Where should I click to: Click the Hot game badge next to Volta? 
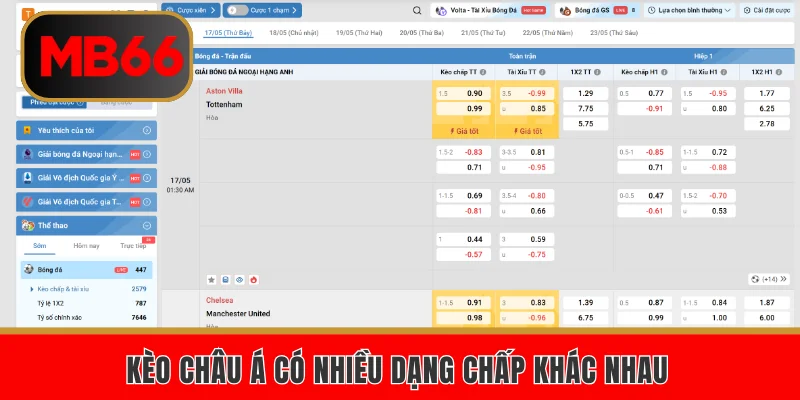533,10
